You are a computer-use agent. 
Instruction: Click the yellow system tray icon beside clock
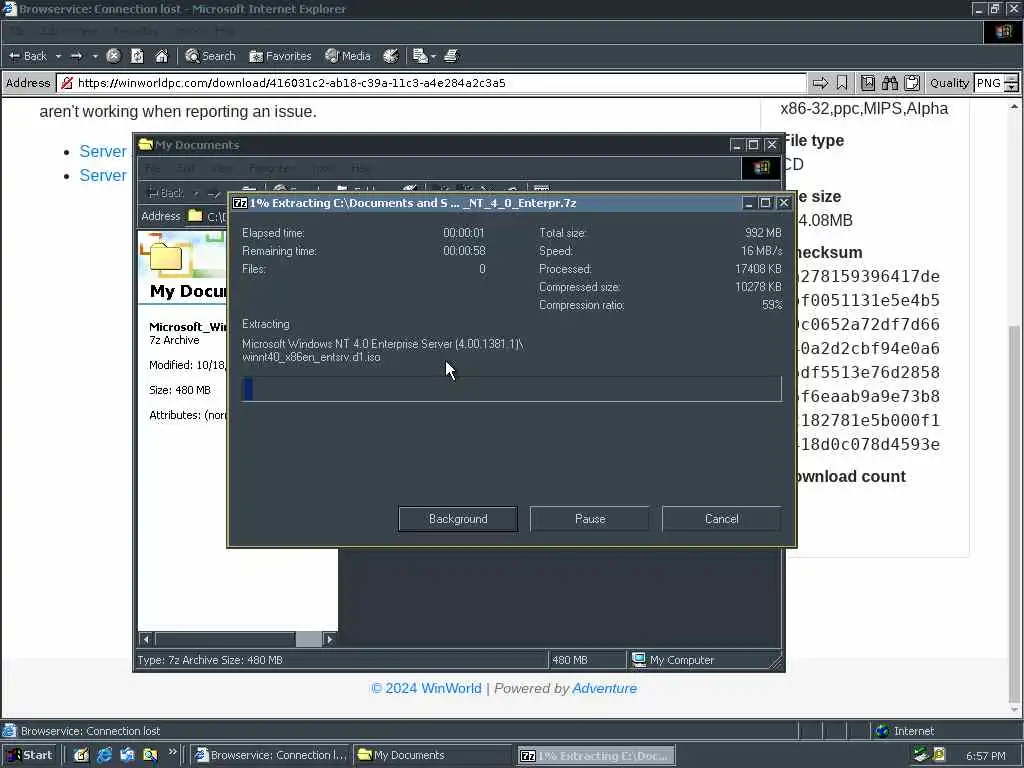pos(939,755)
